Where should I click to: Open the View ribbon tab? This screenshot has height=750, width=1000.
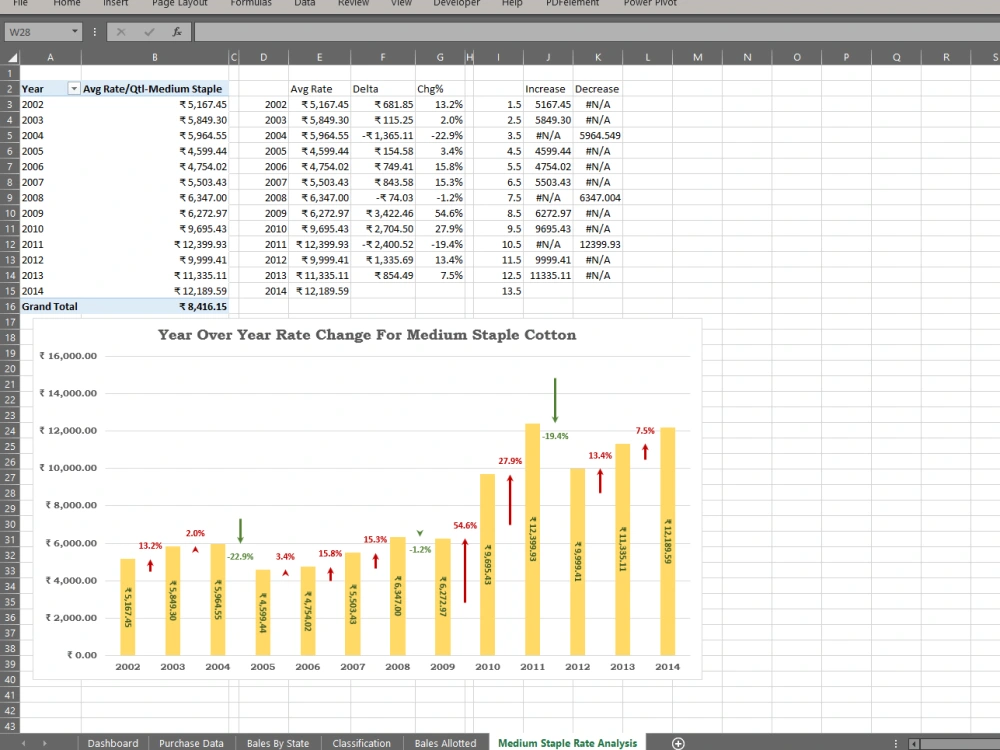(x=401, y=3)
